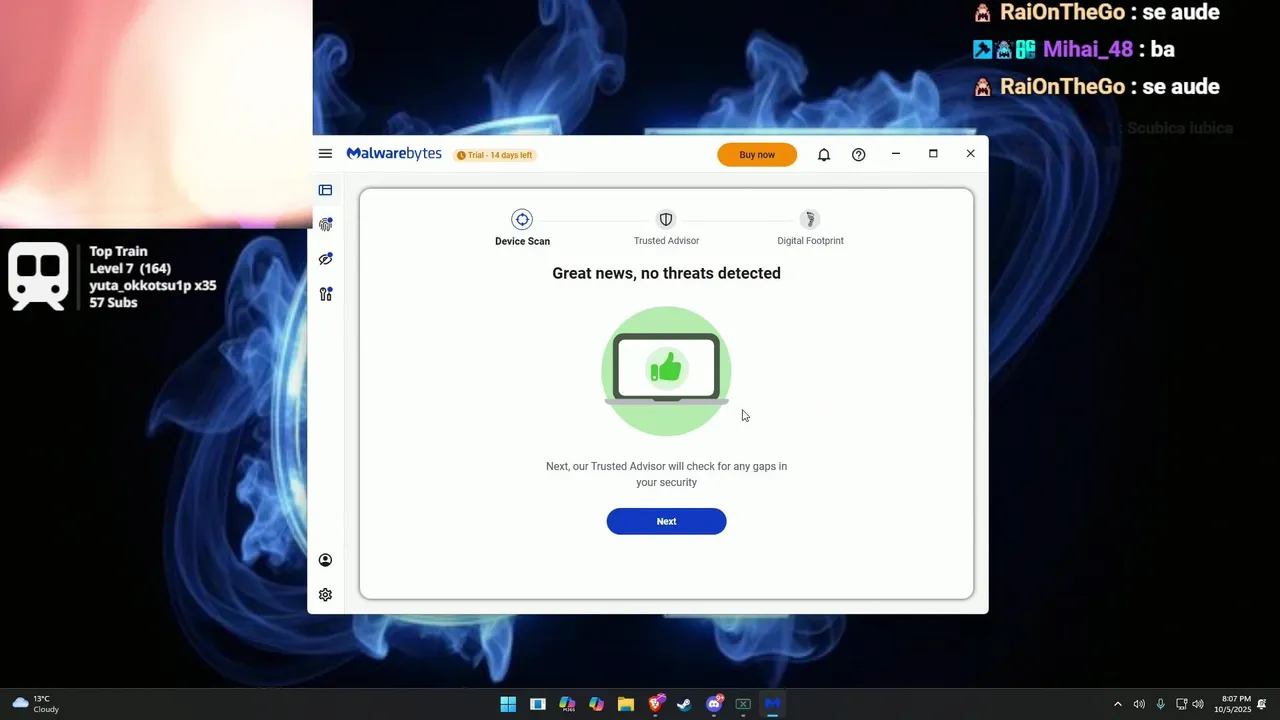Open the Malwarebytes settings gear
Image resolution: width=1280 pixels, height=720 pixels.
pos(325,595)
